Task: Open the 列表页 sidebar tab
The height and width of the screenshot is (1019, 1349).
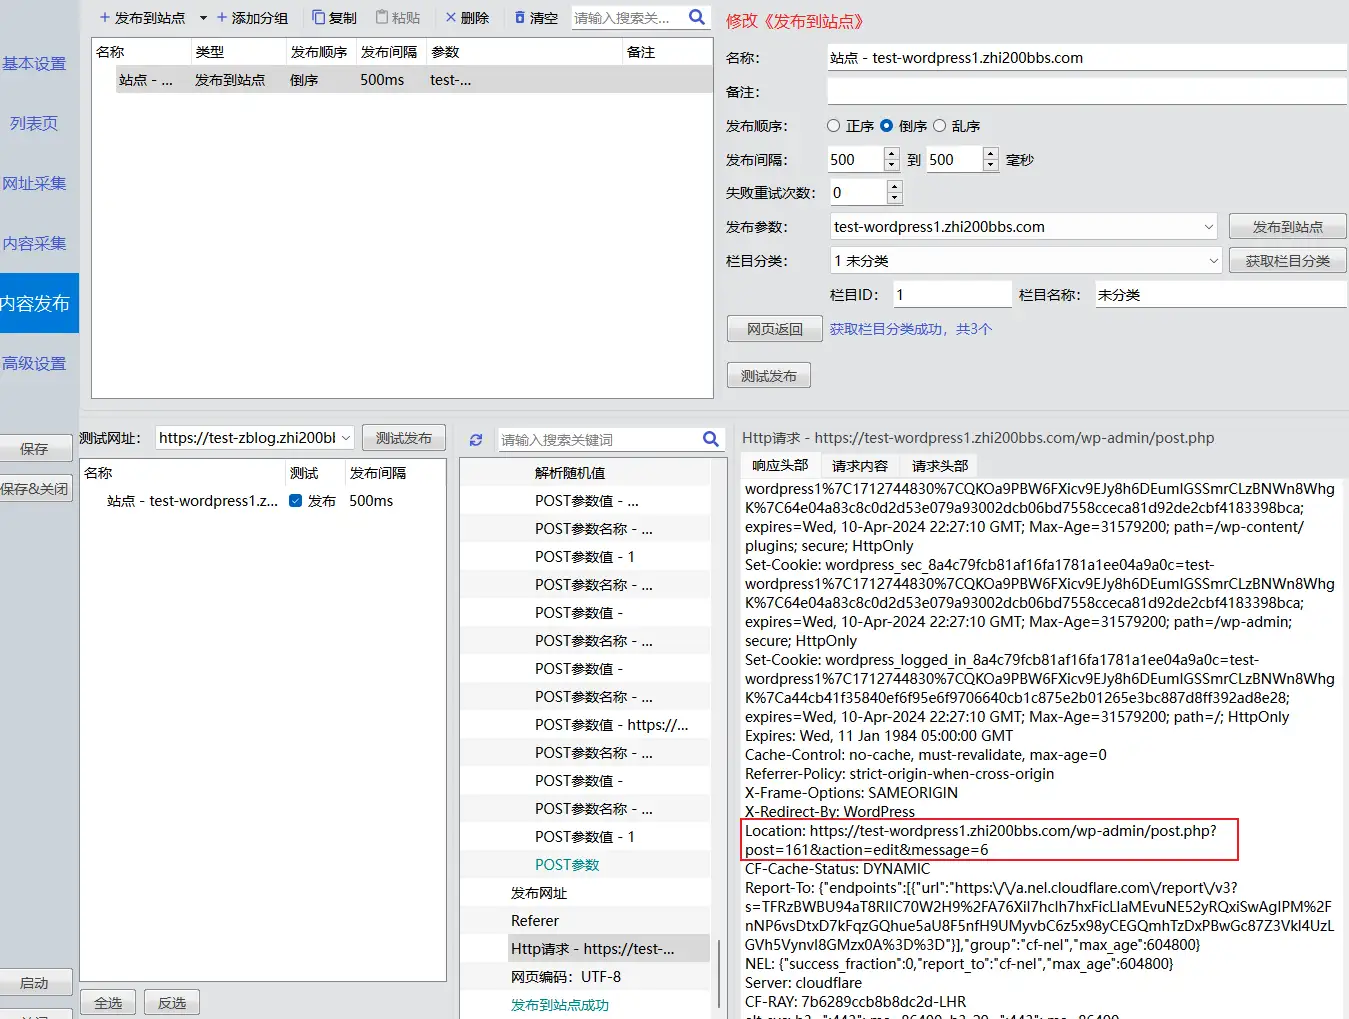Action: pyautogui.click(x=34, y=124)
